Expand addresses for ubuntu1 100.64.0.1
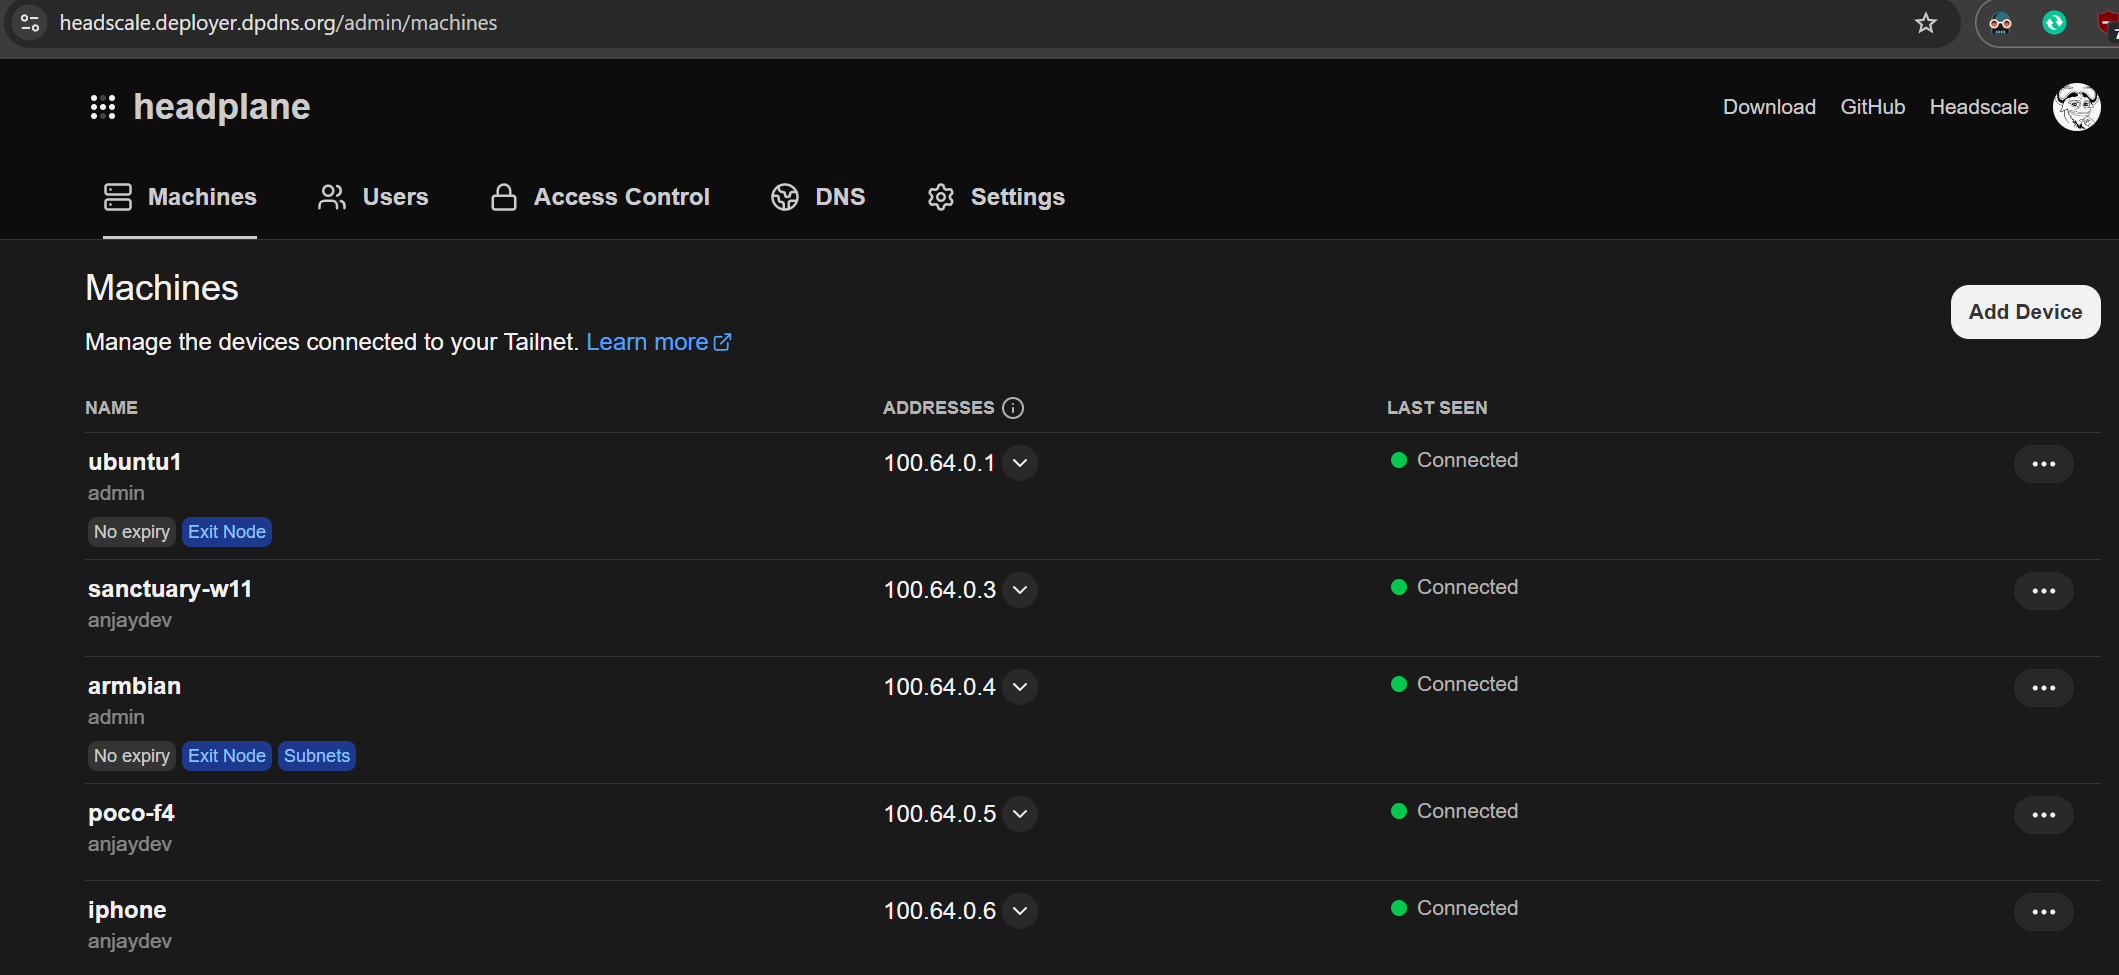This screenshot has height=975, width=2119. tap(1020, 463)
